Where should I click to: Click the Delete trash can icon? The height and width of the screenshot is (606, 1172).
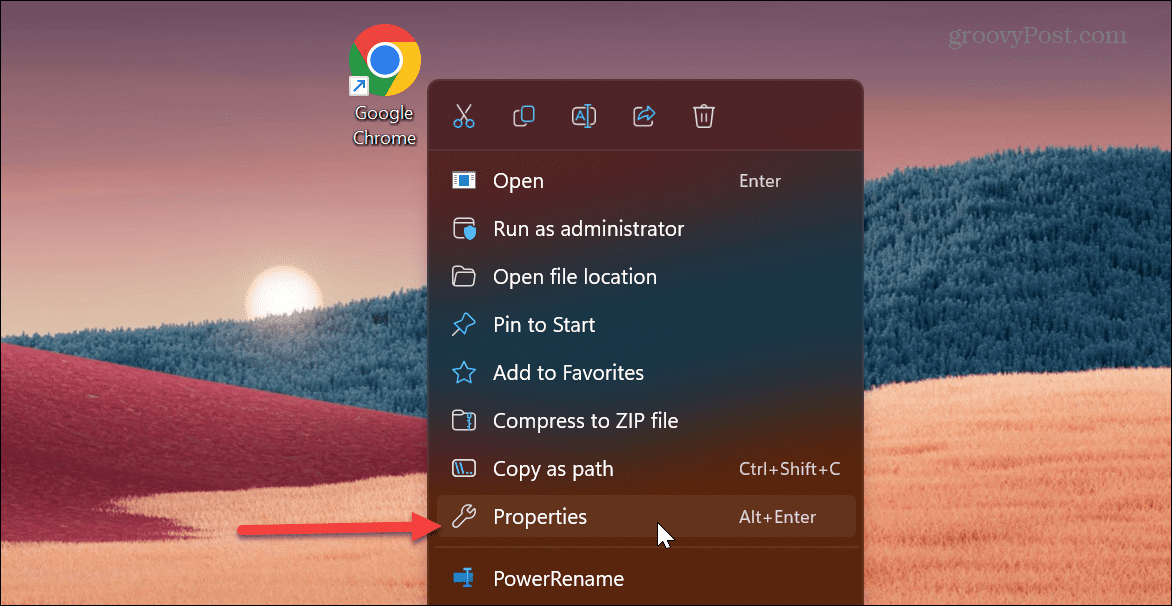pos(704,116)
